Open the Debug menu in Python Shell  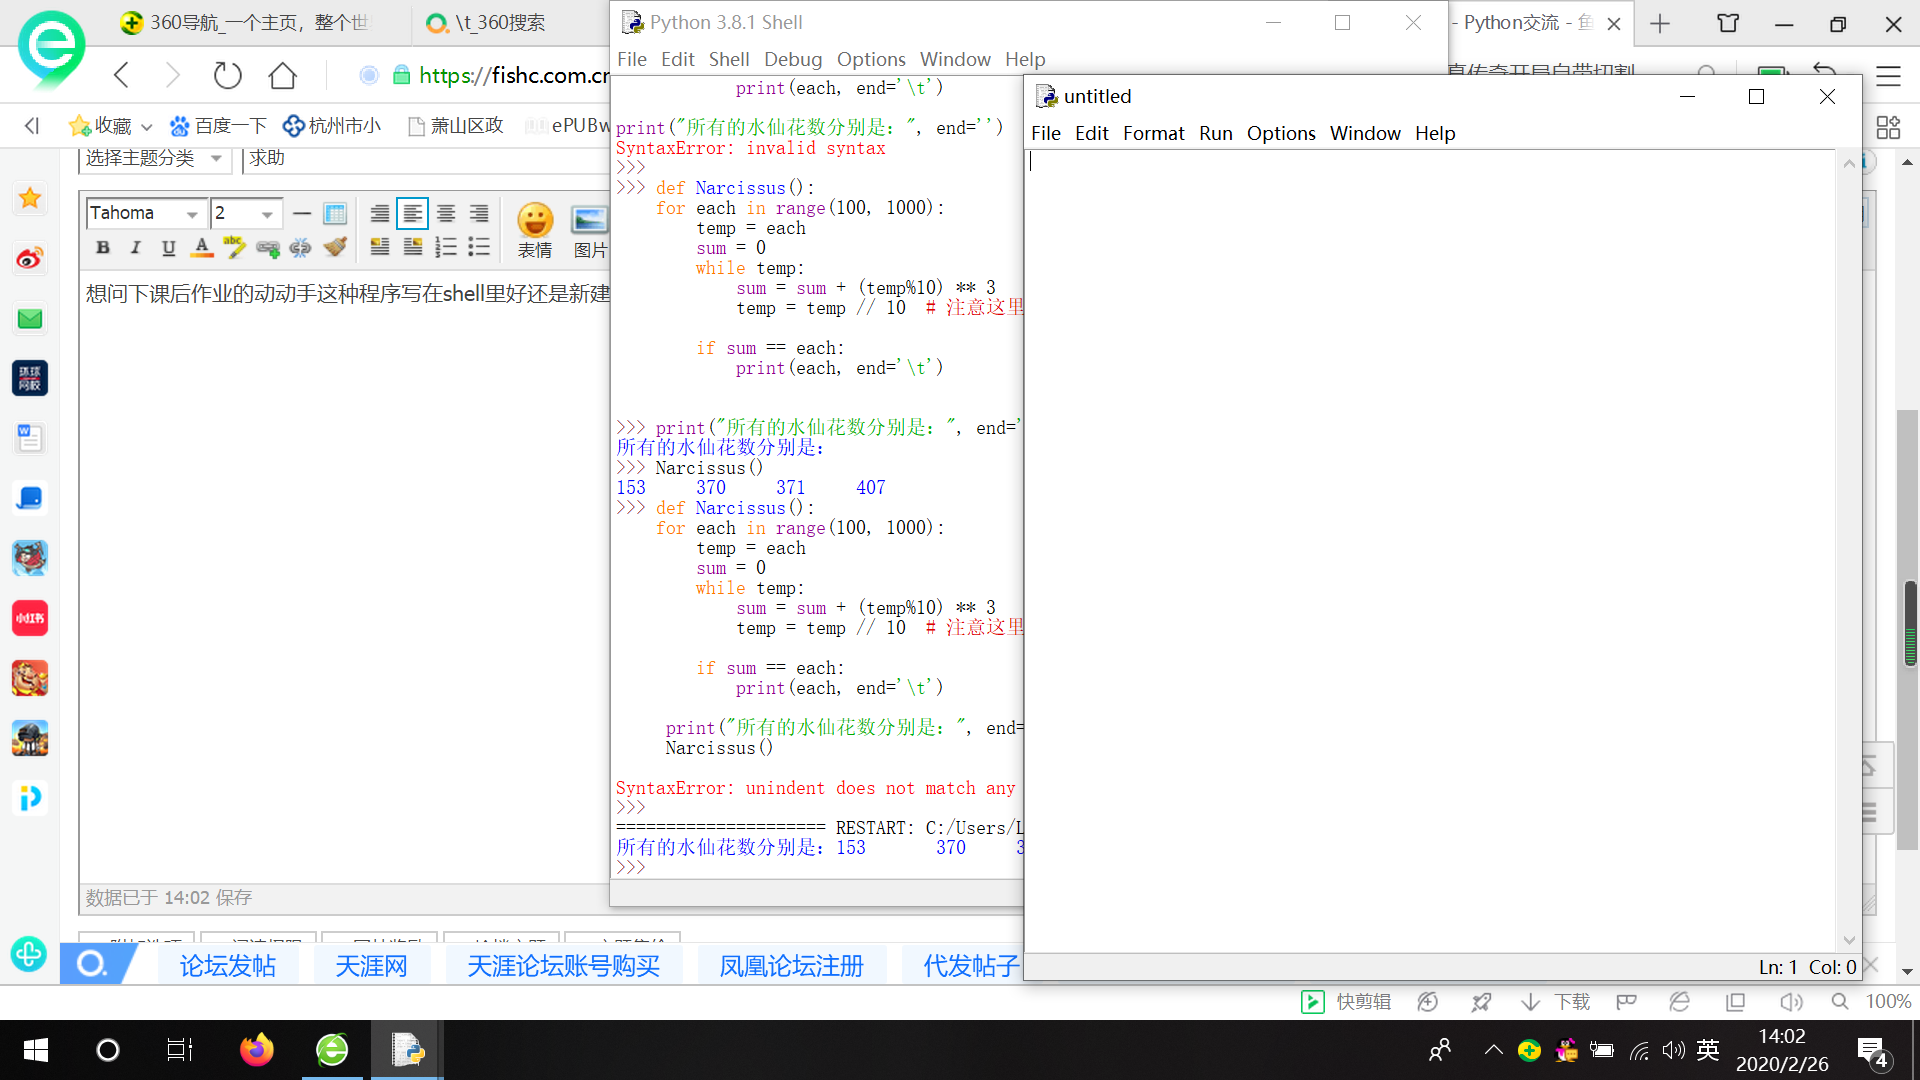tap(792, 59)
